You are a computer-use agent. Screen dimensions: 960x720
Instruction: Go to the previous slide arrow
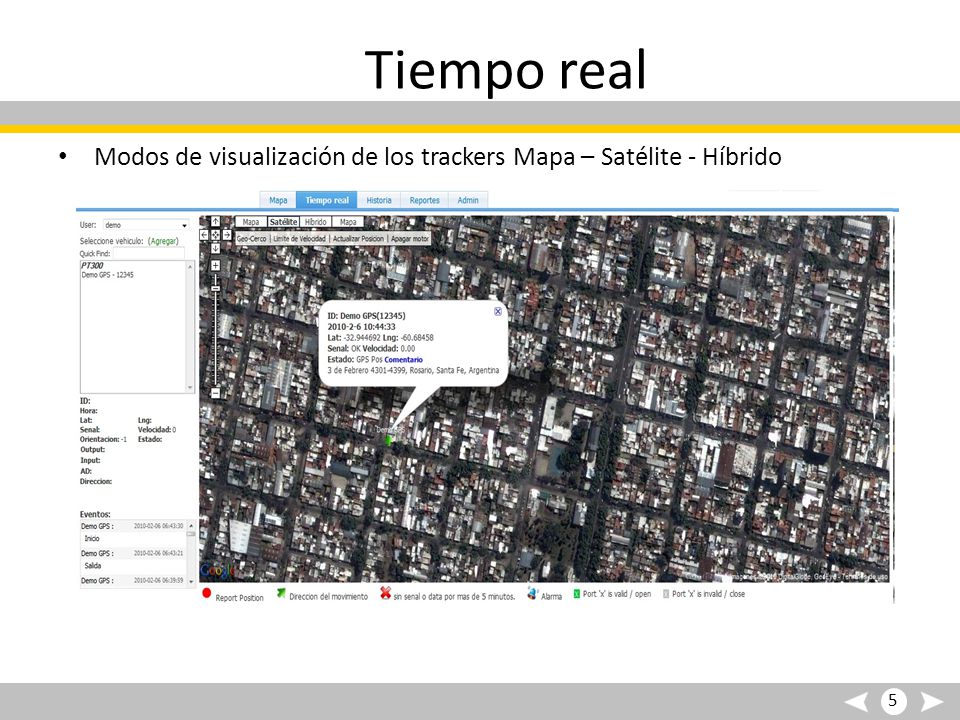[x=857, y=702]
